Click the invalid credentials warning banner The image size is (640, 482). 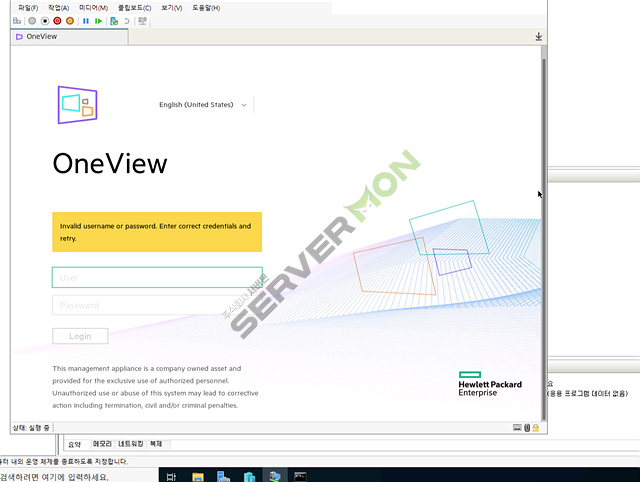(x=157, y=232)
